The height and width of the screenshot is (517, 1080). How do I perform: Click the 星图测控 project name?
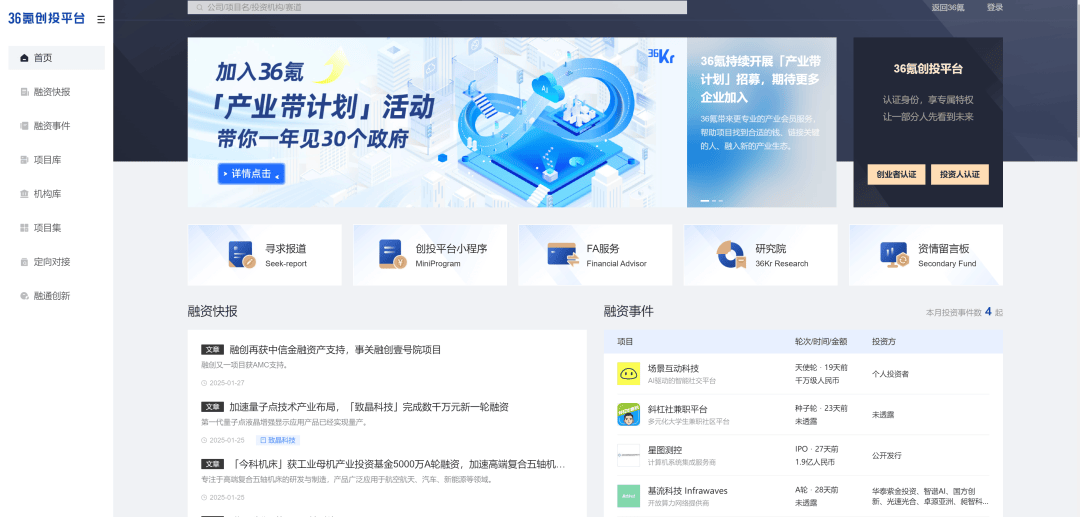tap(665, 450)
